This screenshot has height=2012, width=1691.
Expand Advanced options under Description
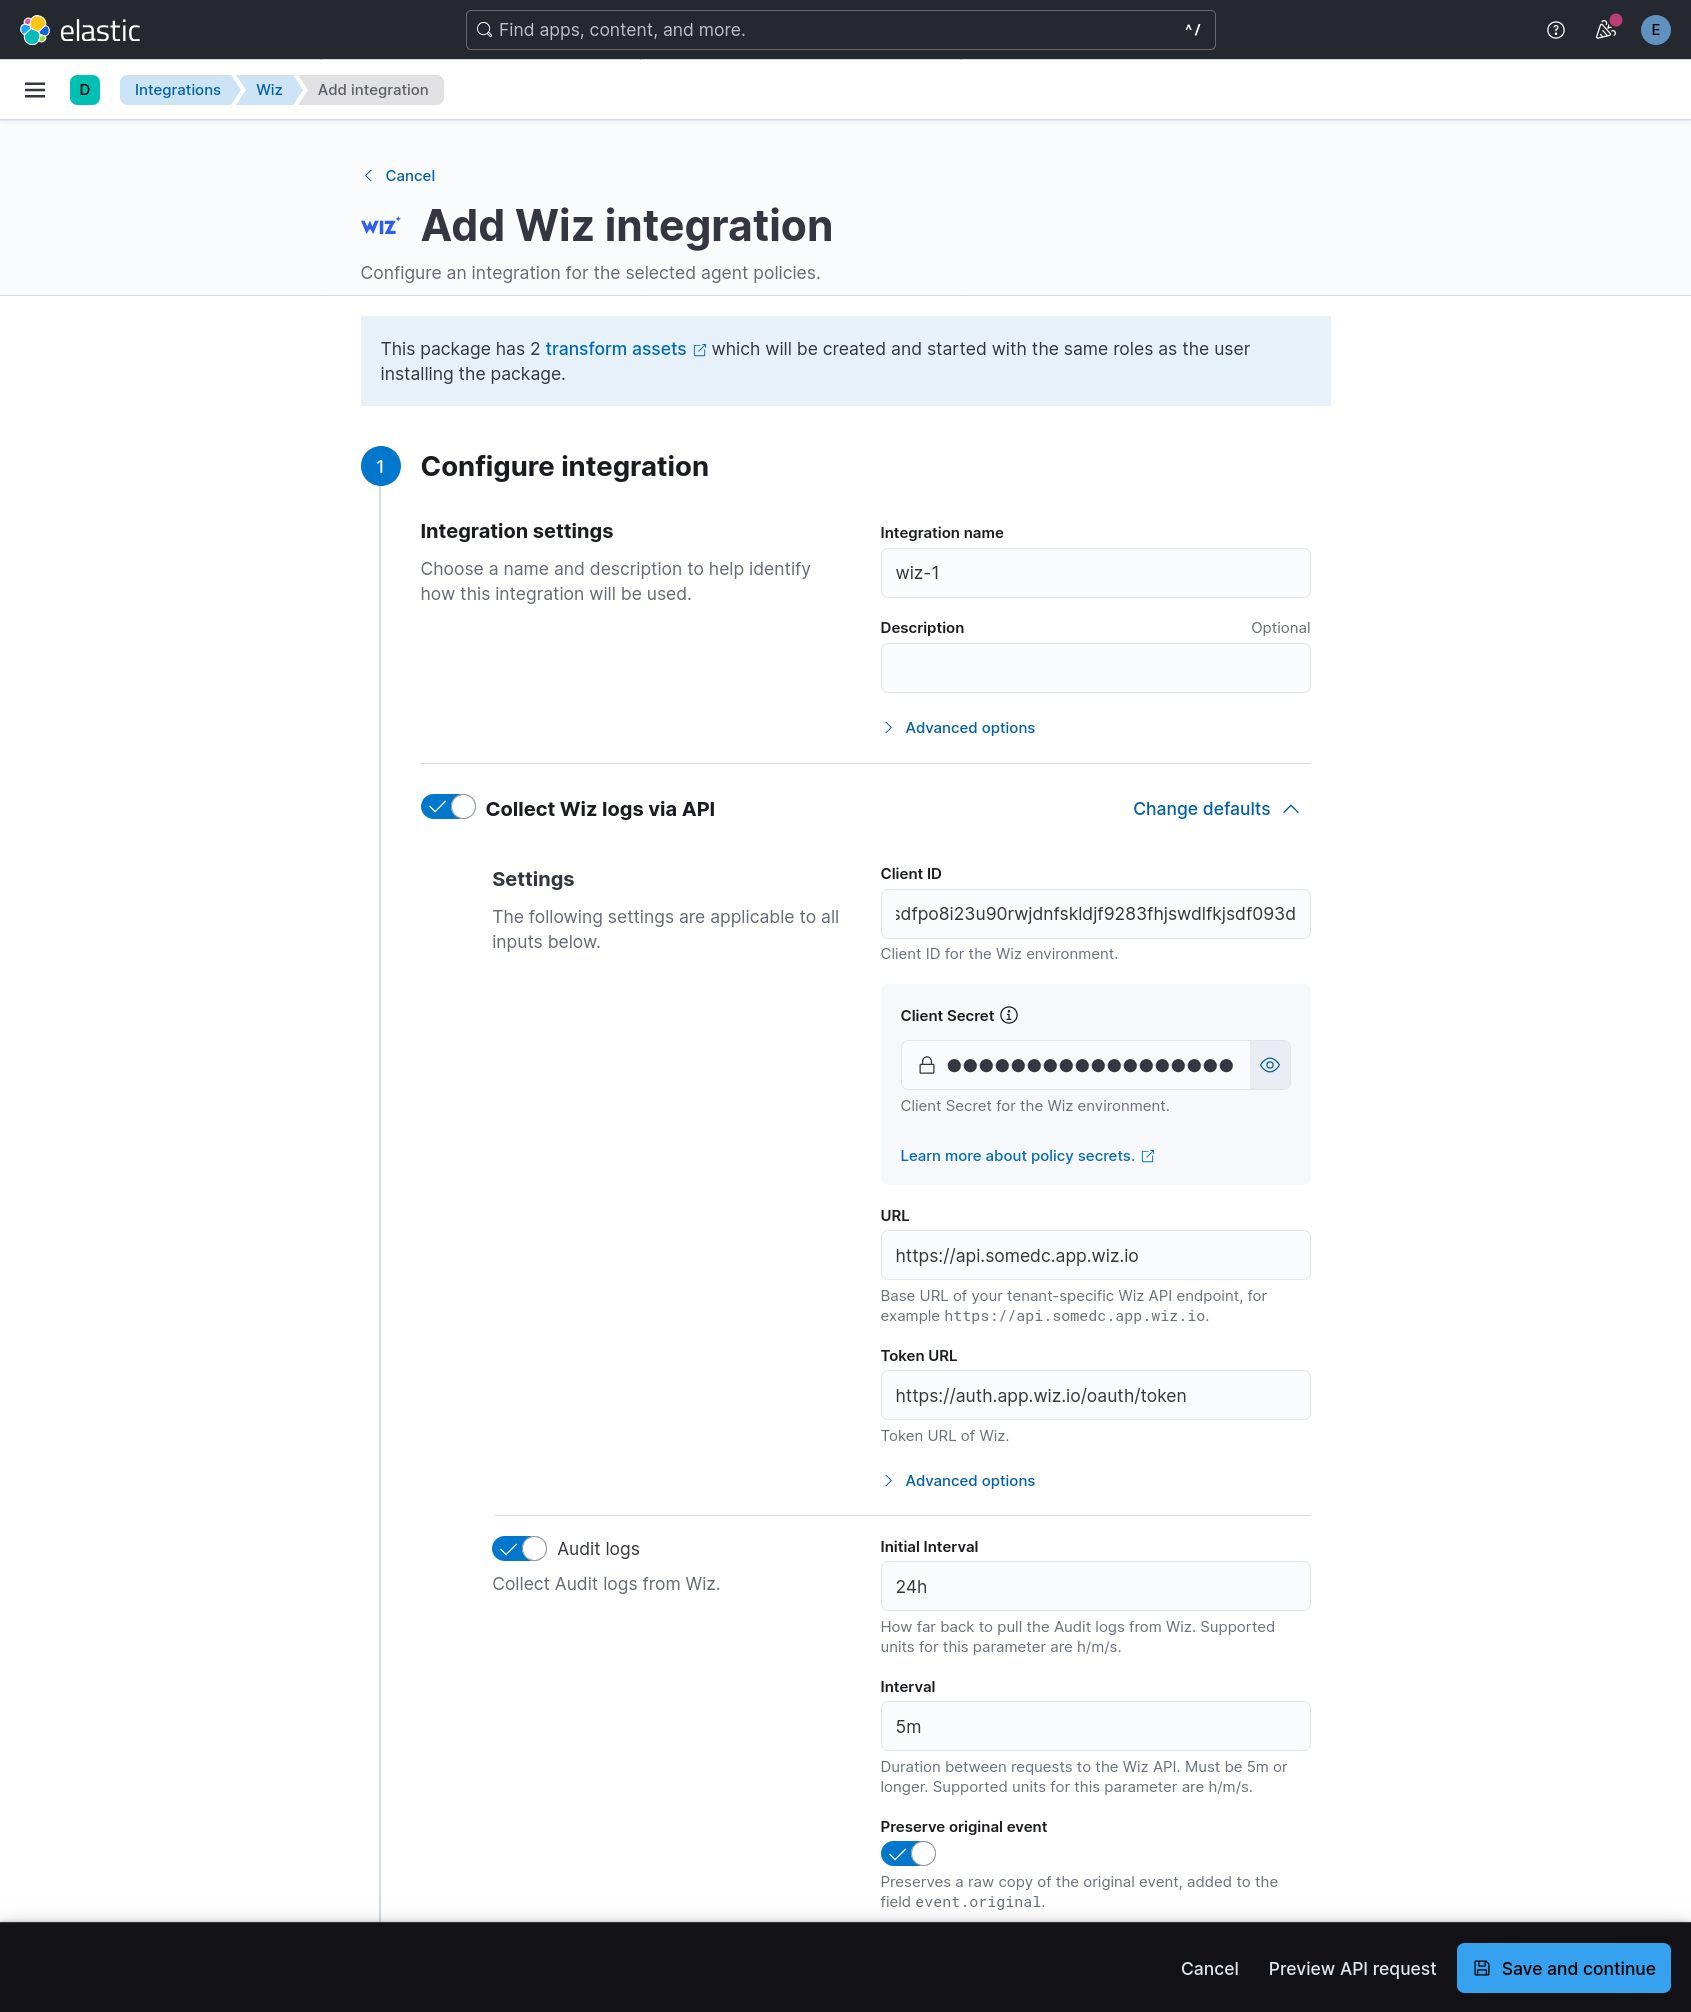(x=958, y=728)
